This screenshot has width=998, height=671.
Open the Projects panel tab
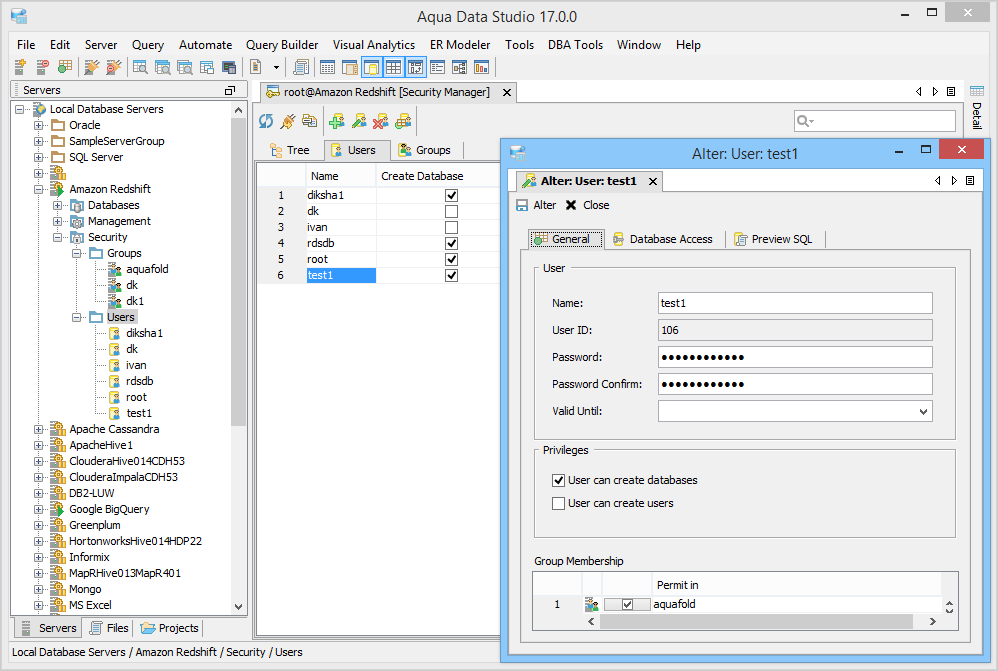(x=169, y=628)
